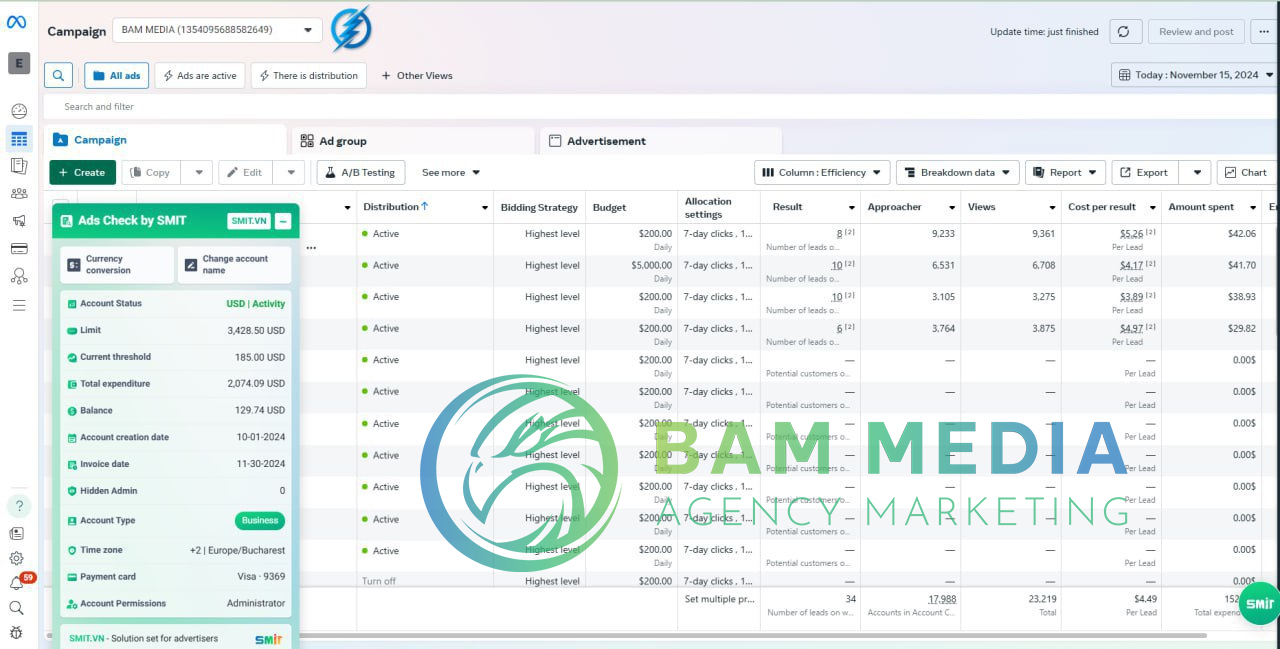Open the See more dropdown

coord(451,173)
